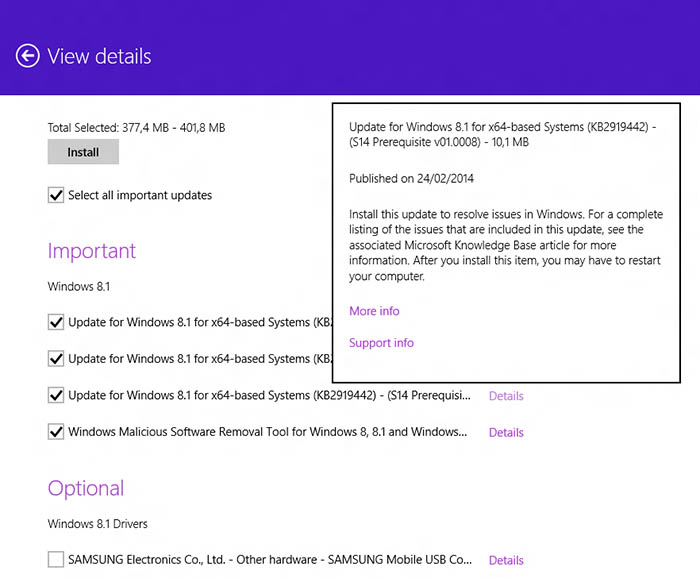Viewport: 700px width, 578px height.
Task: Show Details for SAMSUNG Electronics driver
Action: [506, 561]
